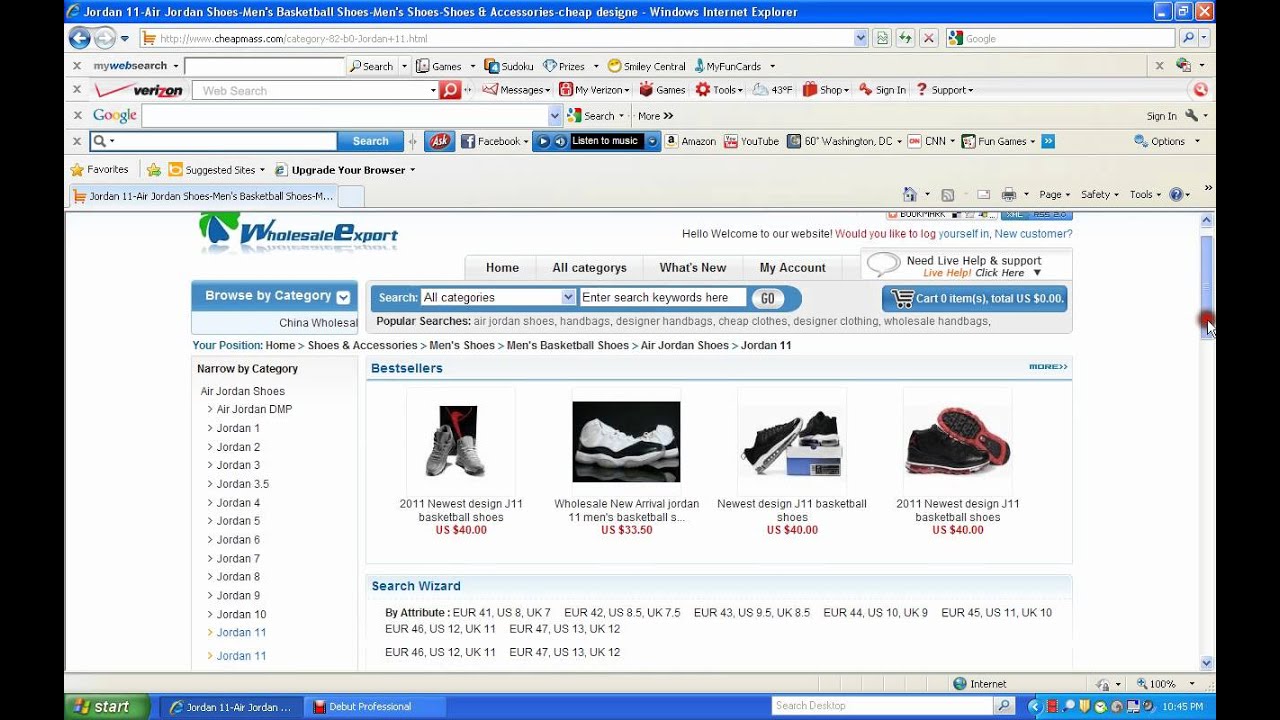The image size is (1280, 720).
Task: Stop page loading with the red X icon
Action: pos(929,38)
